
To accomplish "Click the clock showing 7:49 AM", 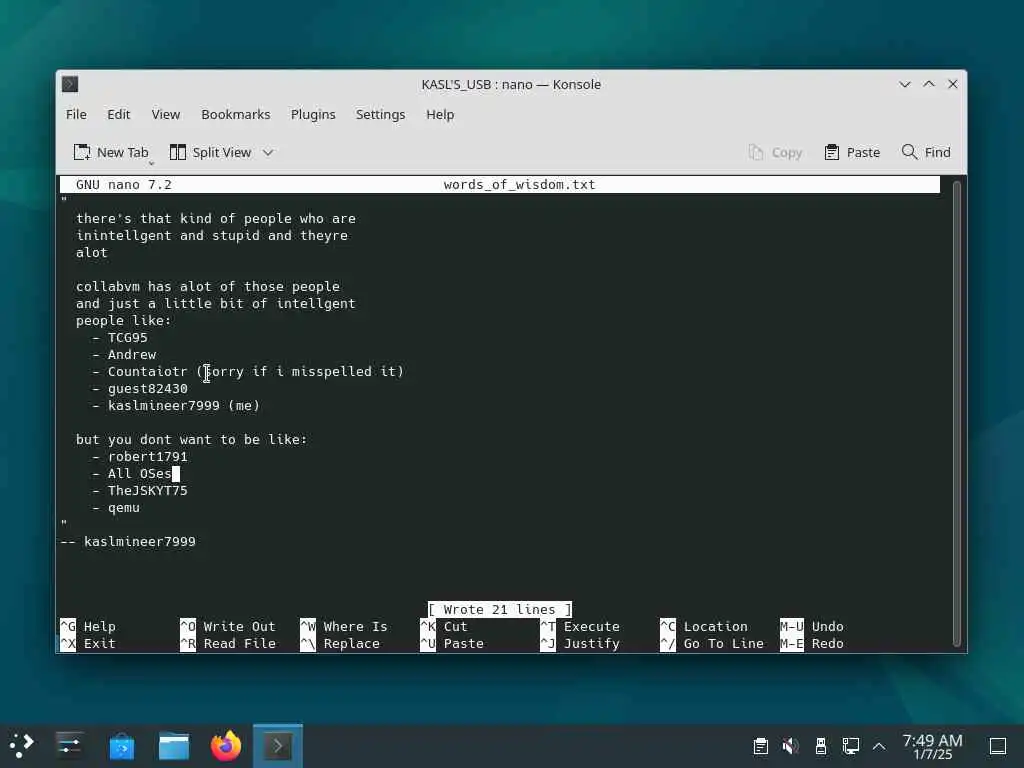I will click(x=932, y=746).
